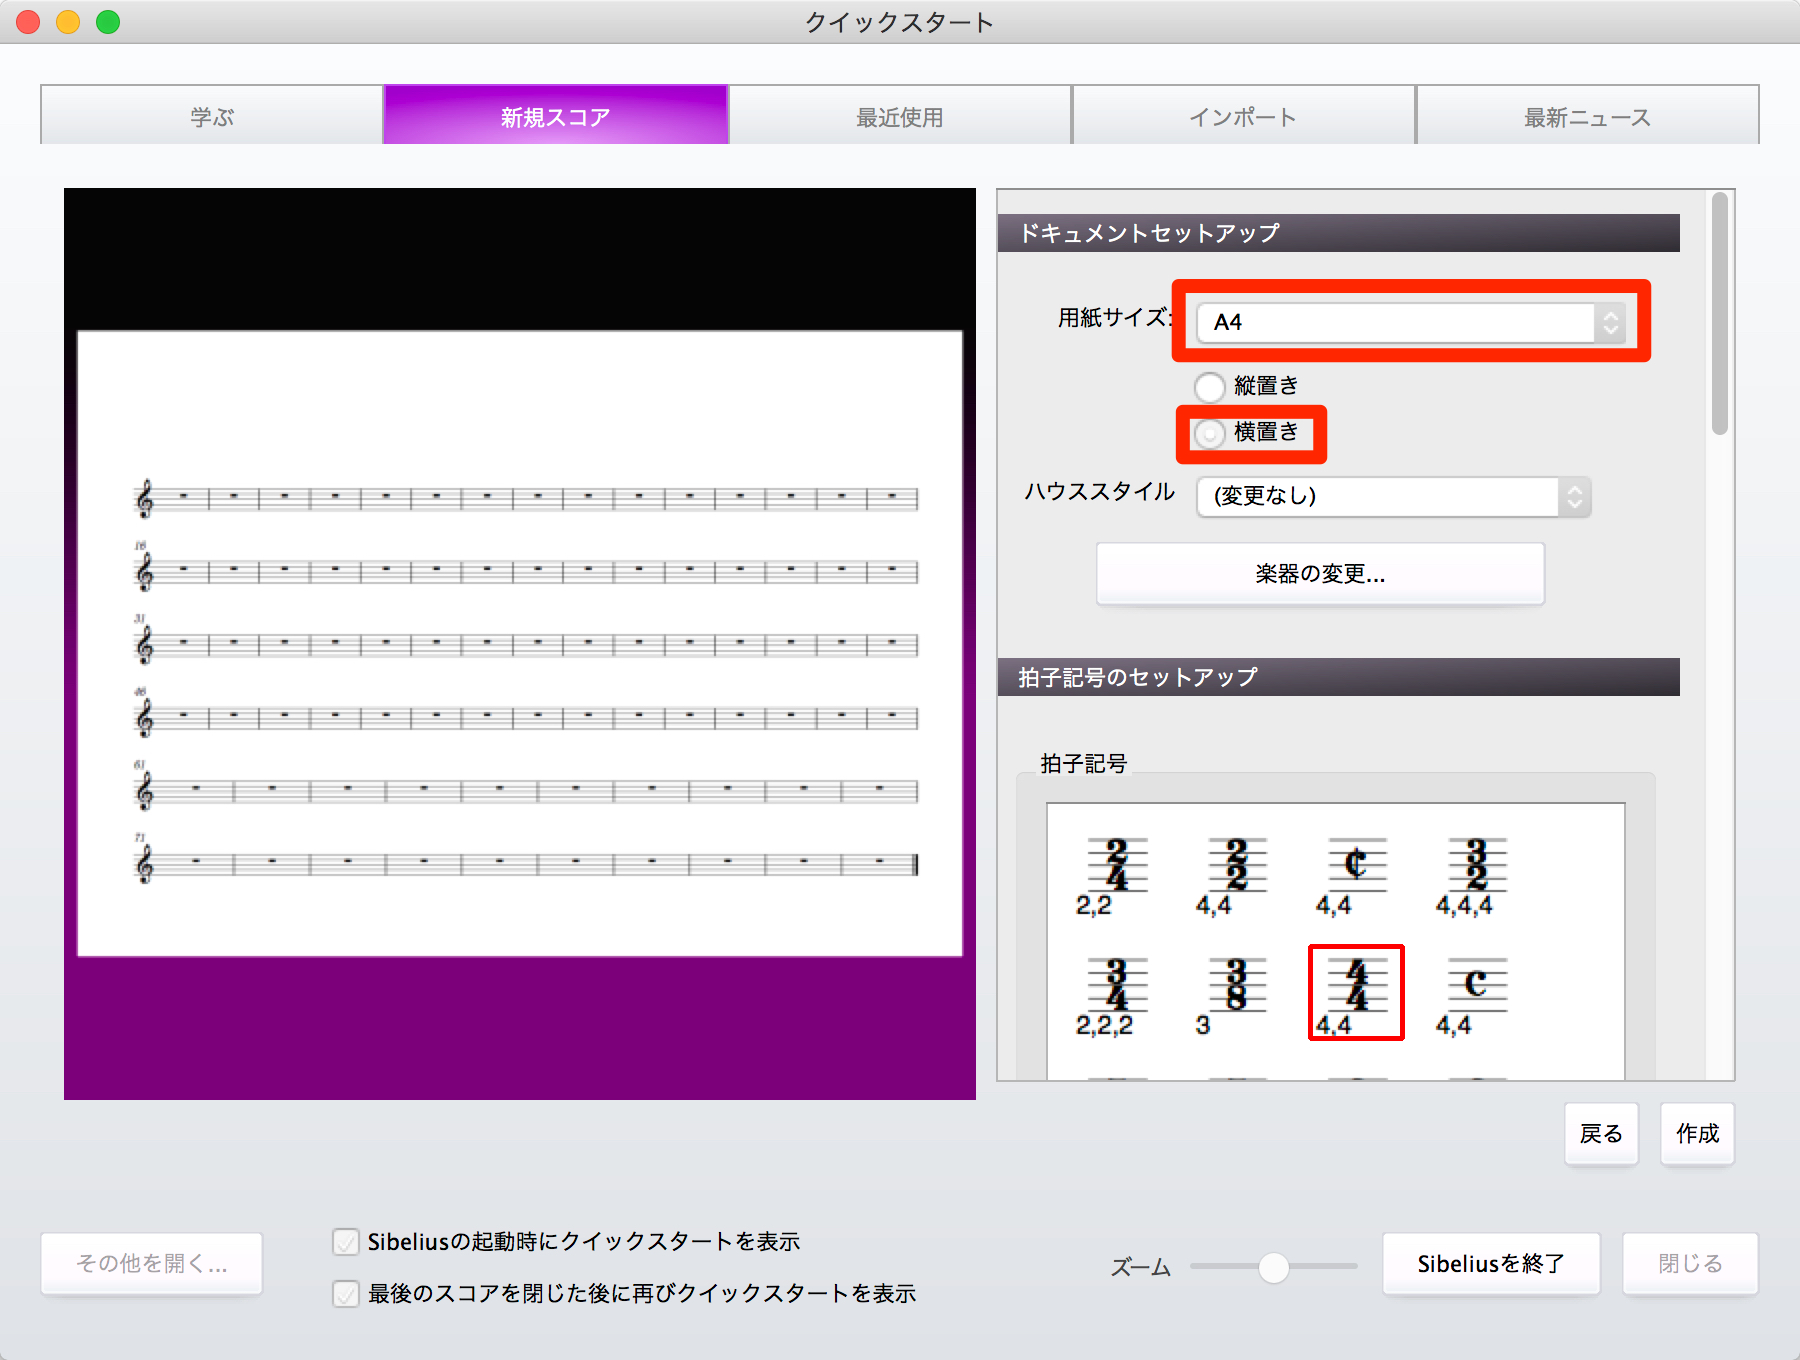The image size is (1800, 1360).
Task: Switch to the 学ぶ tab
Action: point(212,116)
